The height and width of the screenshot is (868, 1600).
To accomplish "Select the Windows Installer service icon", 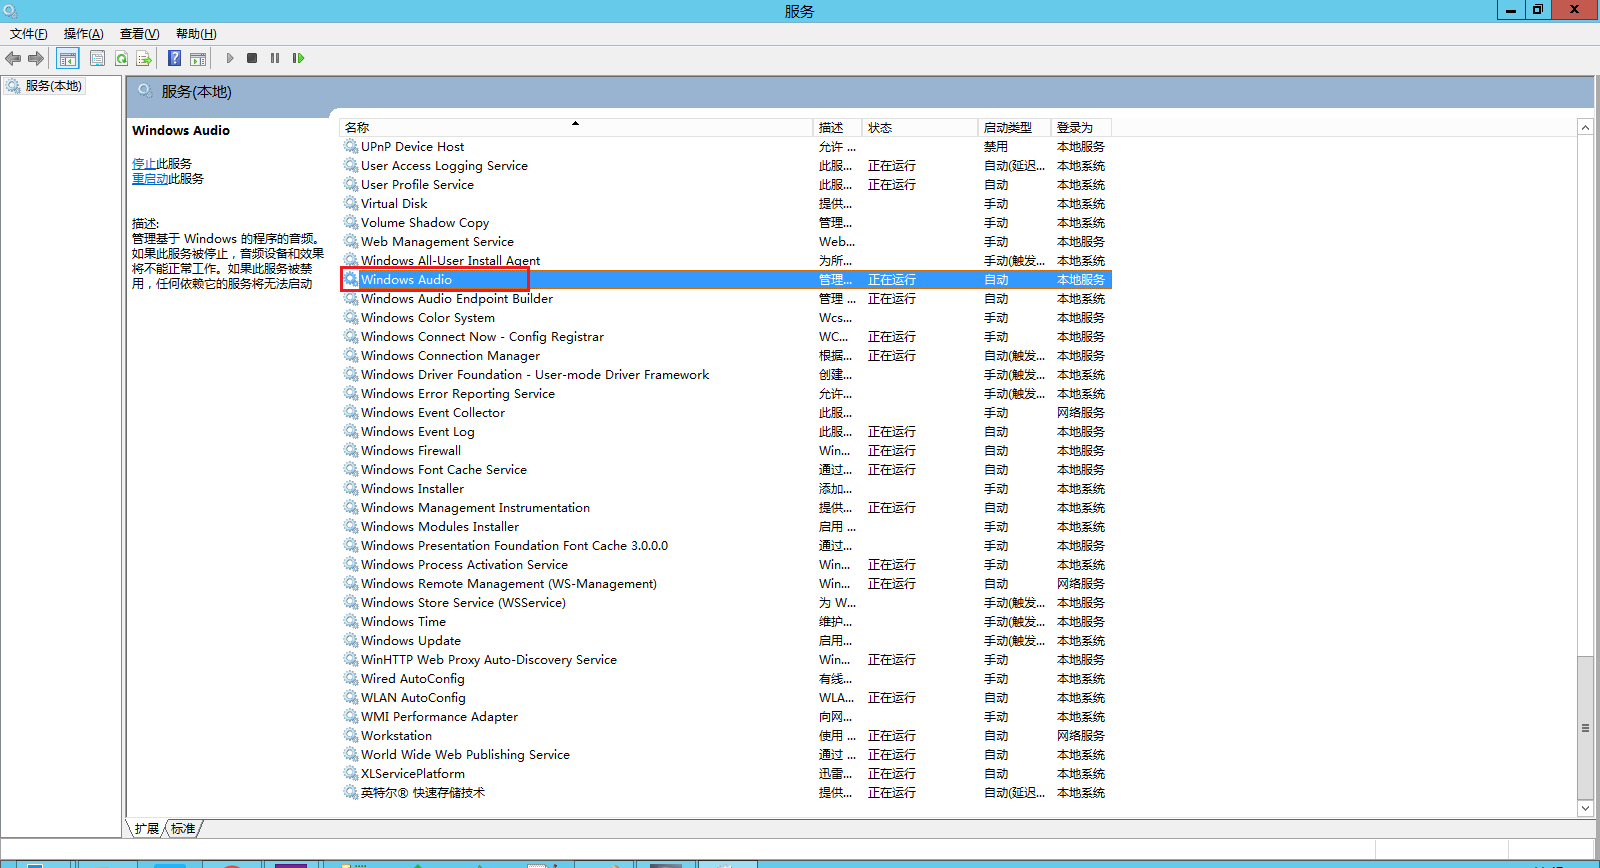I will (351, 488).
